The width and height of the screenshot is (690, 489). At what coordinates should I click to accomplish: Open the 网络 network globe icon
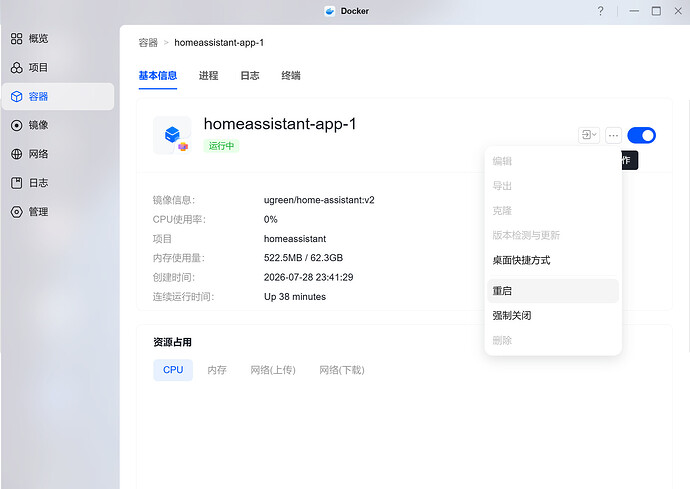click(16, 154)
